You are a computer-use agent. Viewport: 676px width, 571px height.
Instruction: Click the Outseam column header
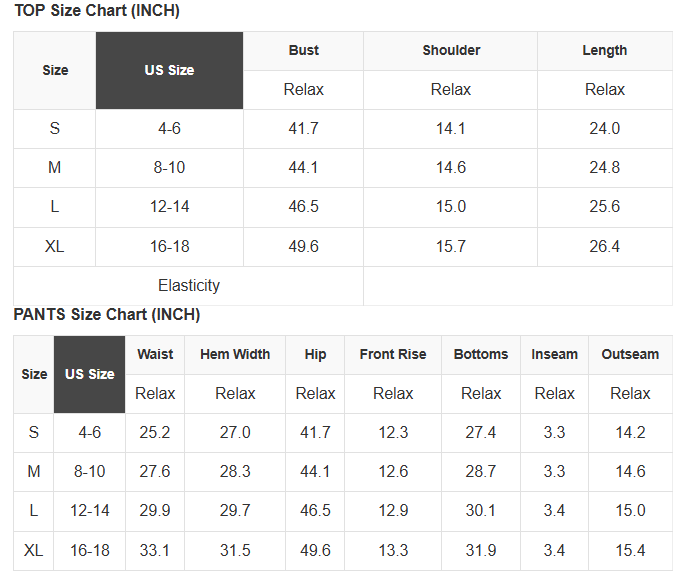point(630,355)
